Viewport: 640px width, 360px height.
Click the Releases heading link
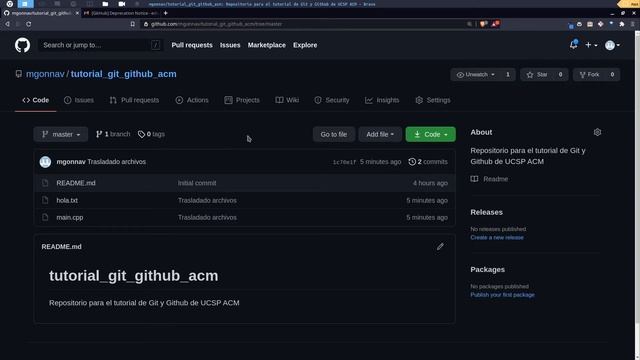click(487, 212)
